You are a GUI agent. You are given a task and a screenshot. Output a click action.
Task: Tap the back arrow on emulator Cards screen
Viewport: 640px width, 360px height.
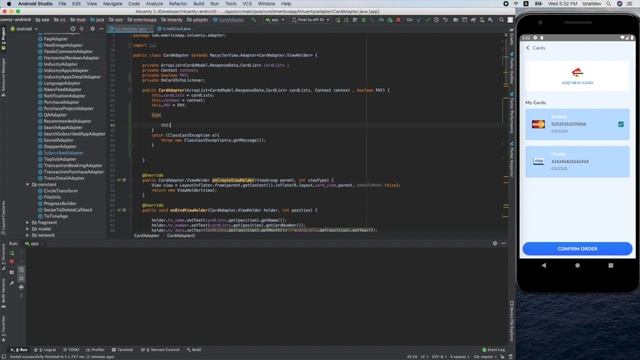coord(528,48)
